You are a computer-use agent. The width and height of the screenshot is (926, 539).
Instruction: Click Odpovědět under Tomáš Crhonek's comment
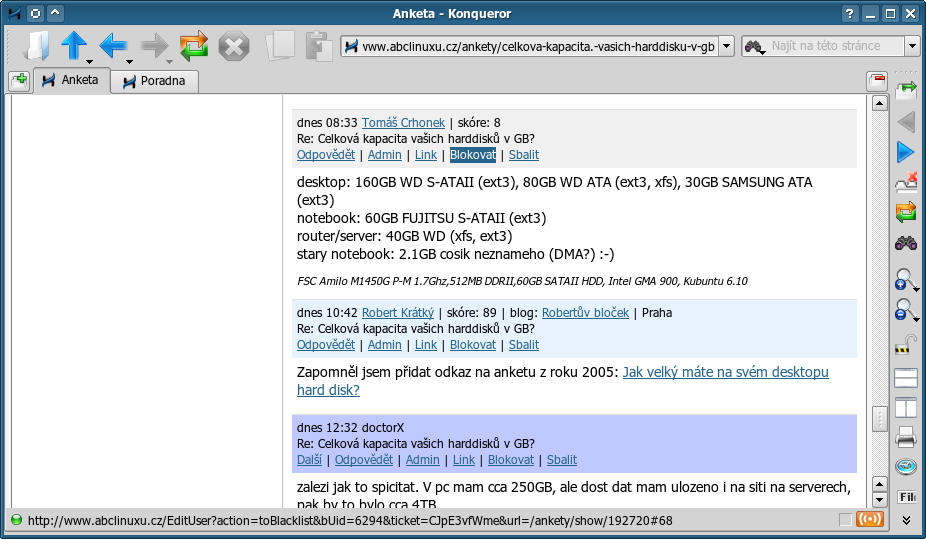point(326,155)
